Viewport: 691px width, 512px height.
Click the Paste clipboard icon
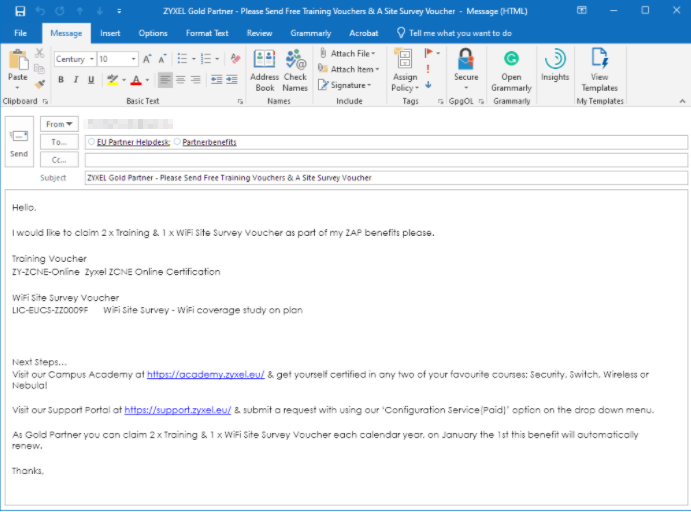(19, 60)
